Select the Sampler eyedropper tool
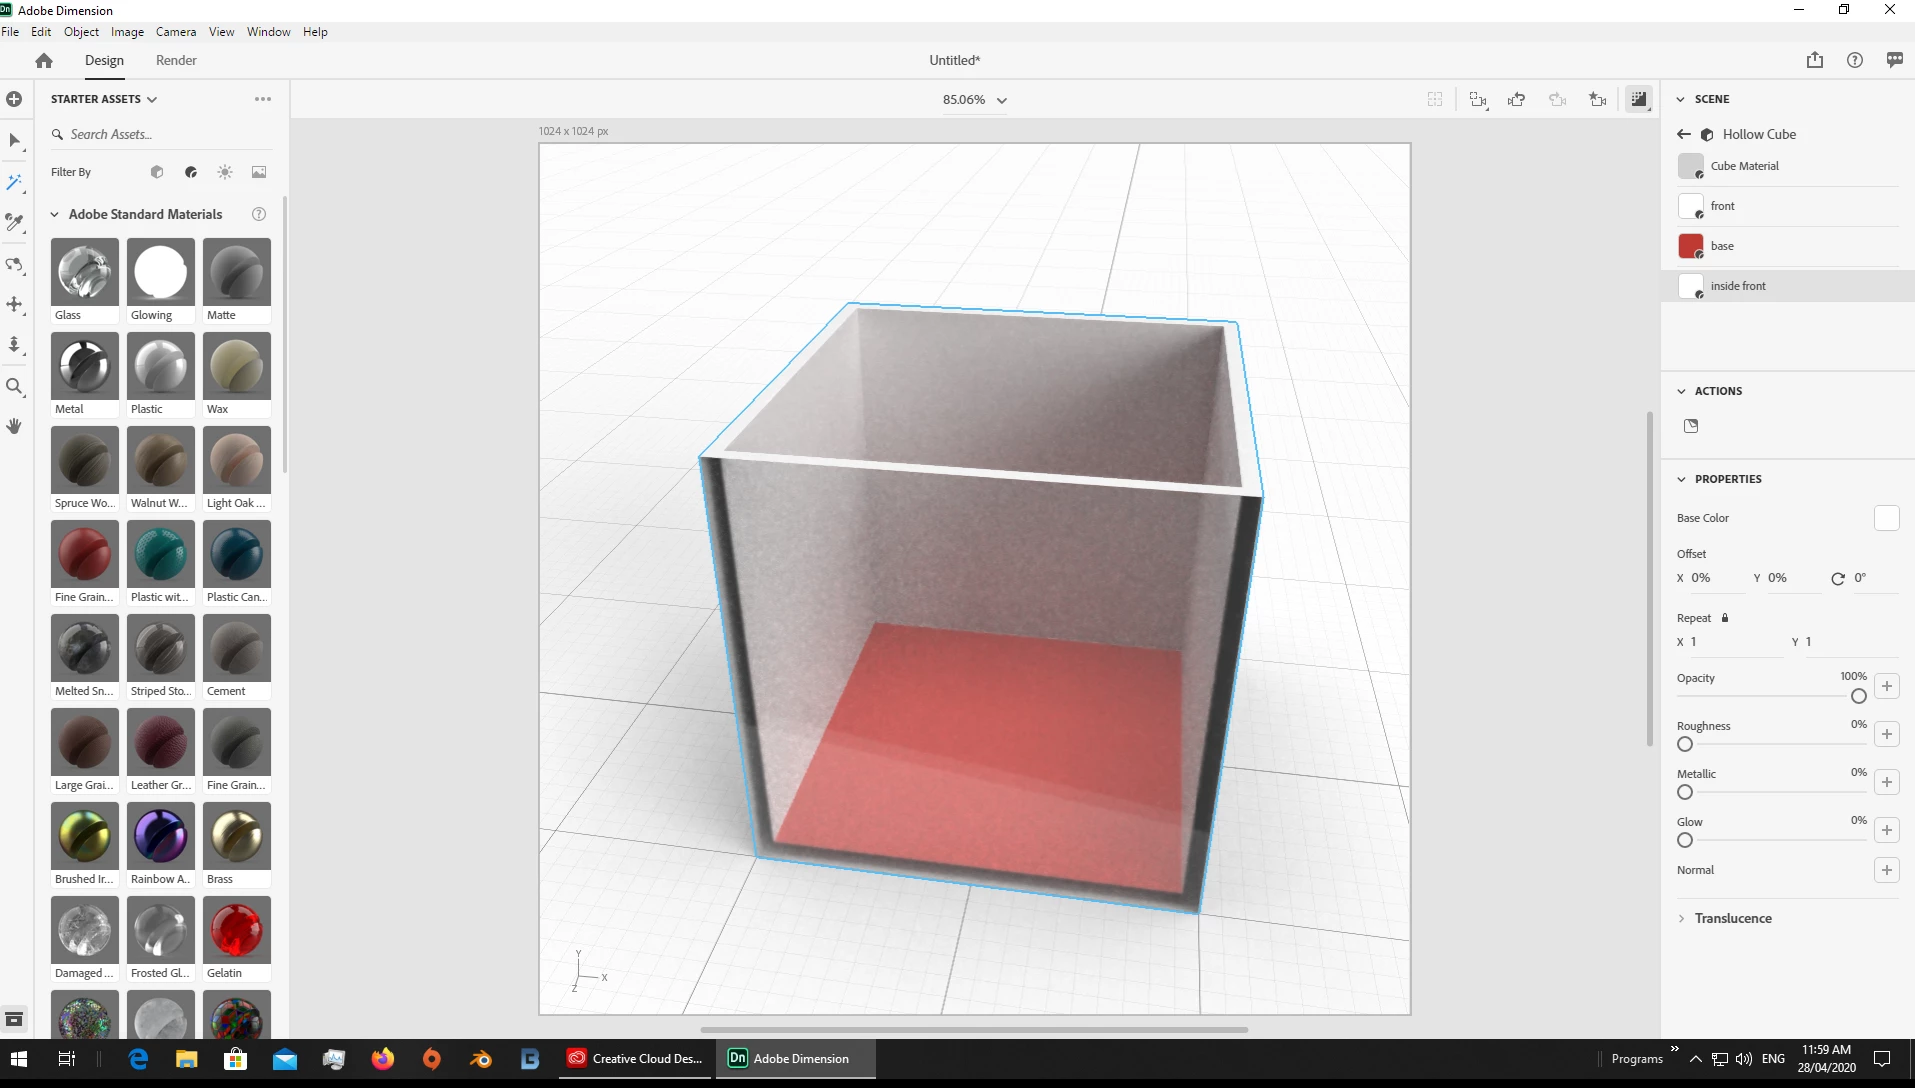Screen dimensions: 1915x1088 [14, 223]
